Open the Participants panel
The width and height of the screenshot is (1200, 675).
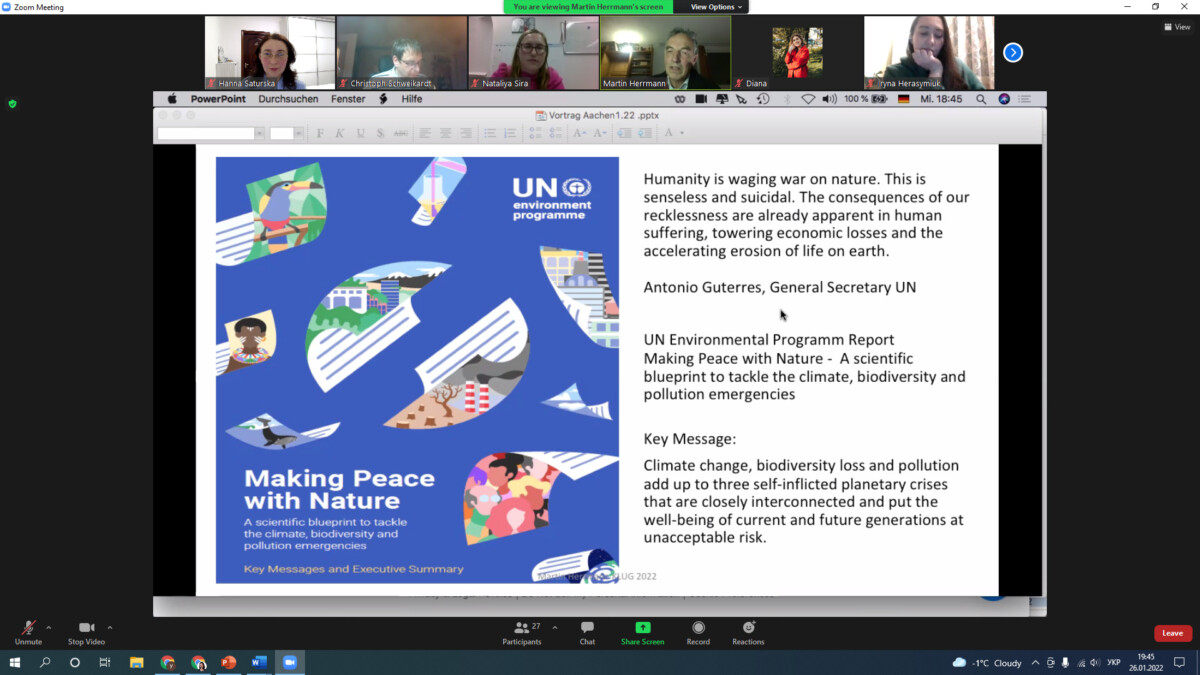click(x=521, y=629)
